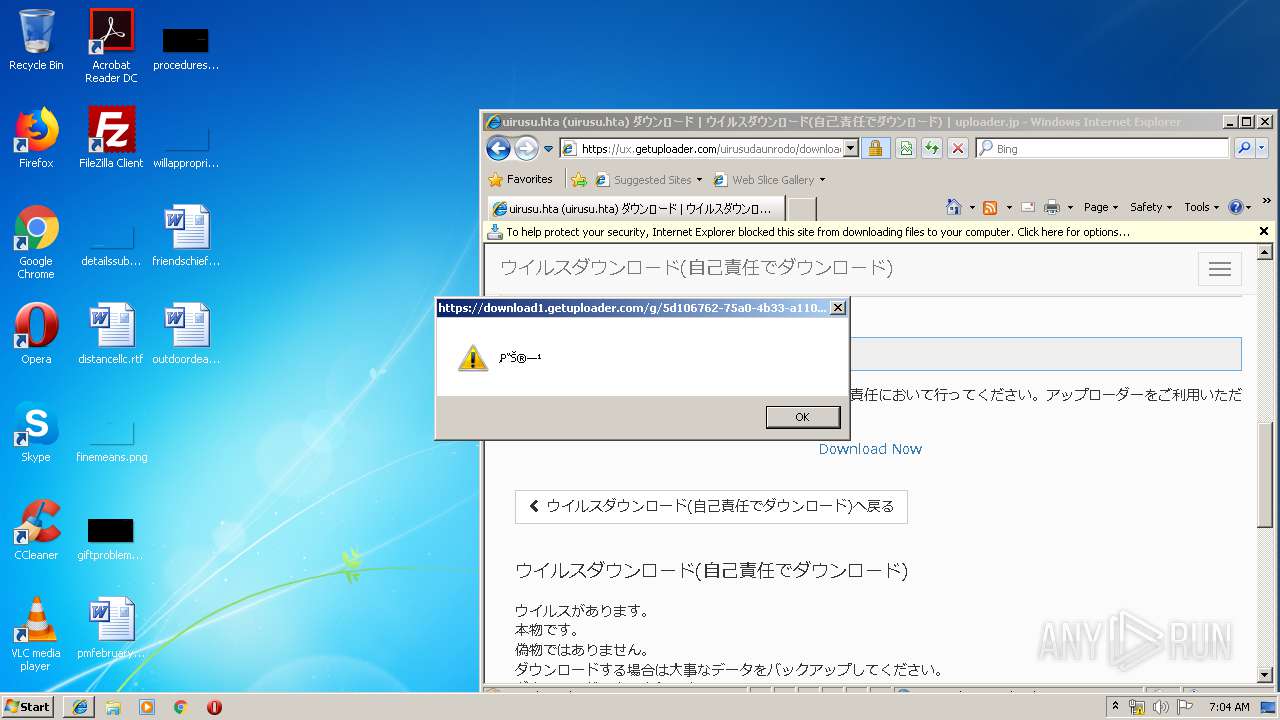Open FileZilla Client desktop shortcut
1280x720 pixels.
[x=111, y=138]
